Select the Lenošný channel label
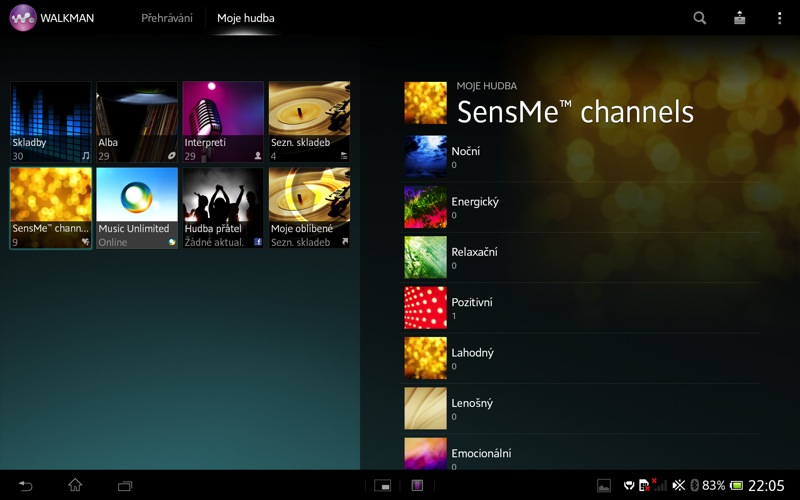This screenshot has width=800, height=500. coord(472,403)
